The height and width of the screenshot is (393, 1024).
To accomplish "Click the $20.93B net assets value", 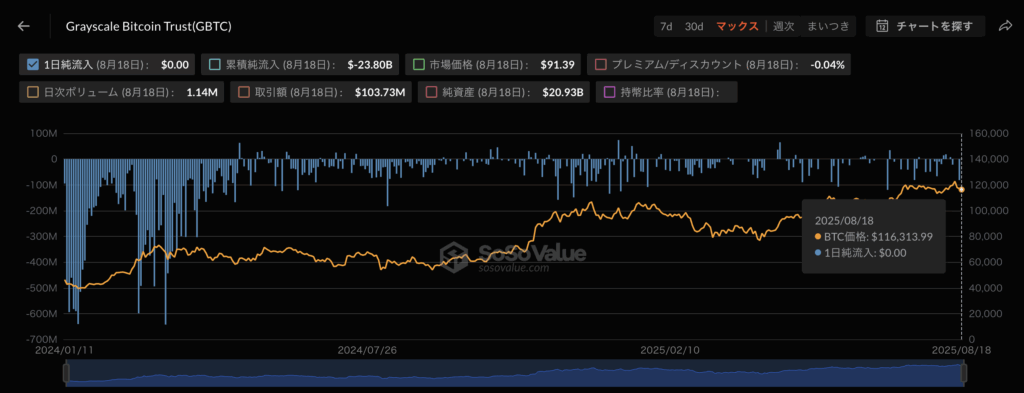I will point(564,92).
